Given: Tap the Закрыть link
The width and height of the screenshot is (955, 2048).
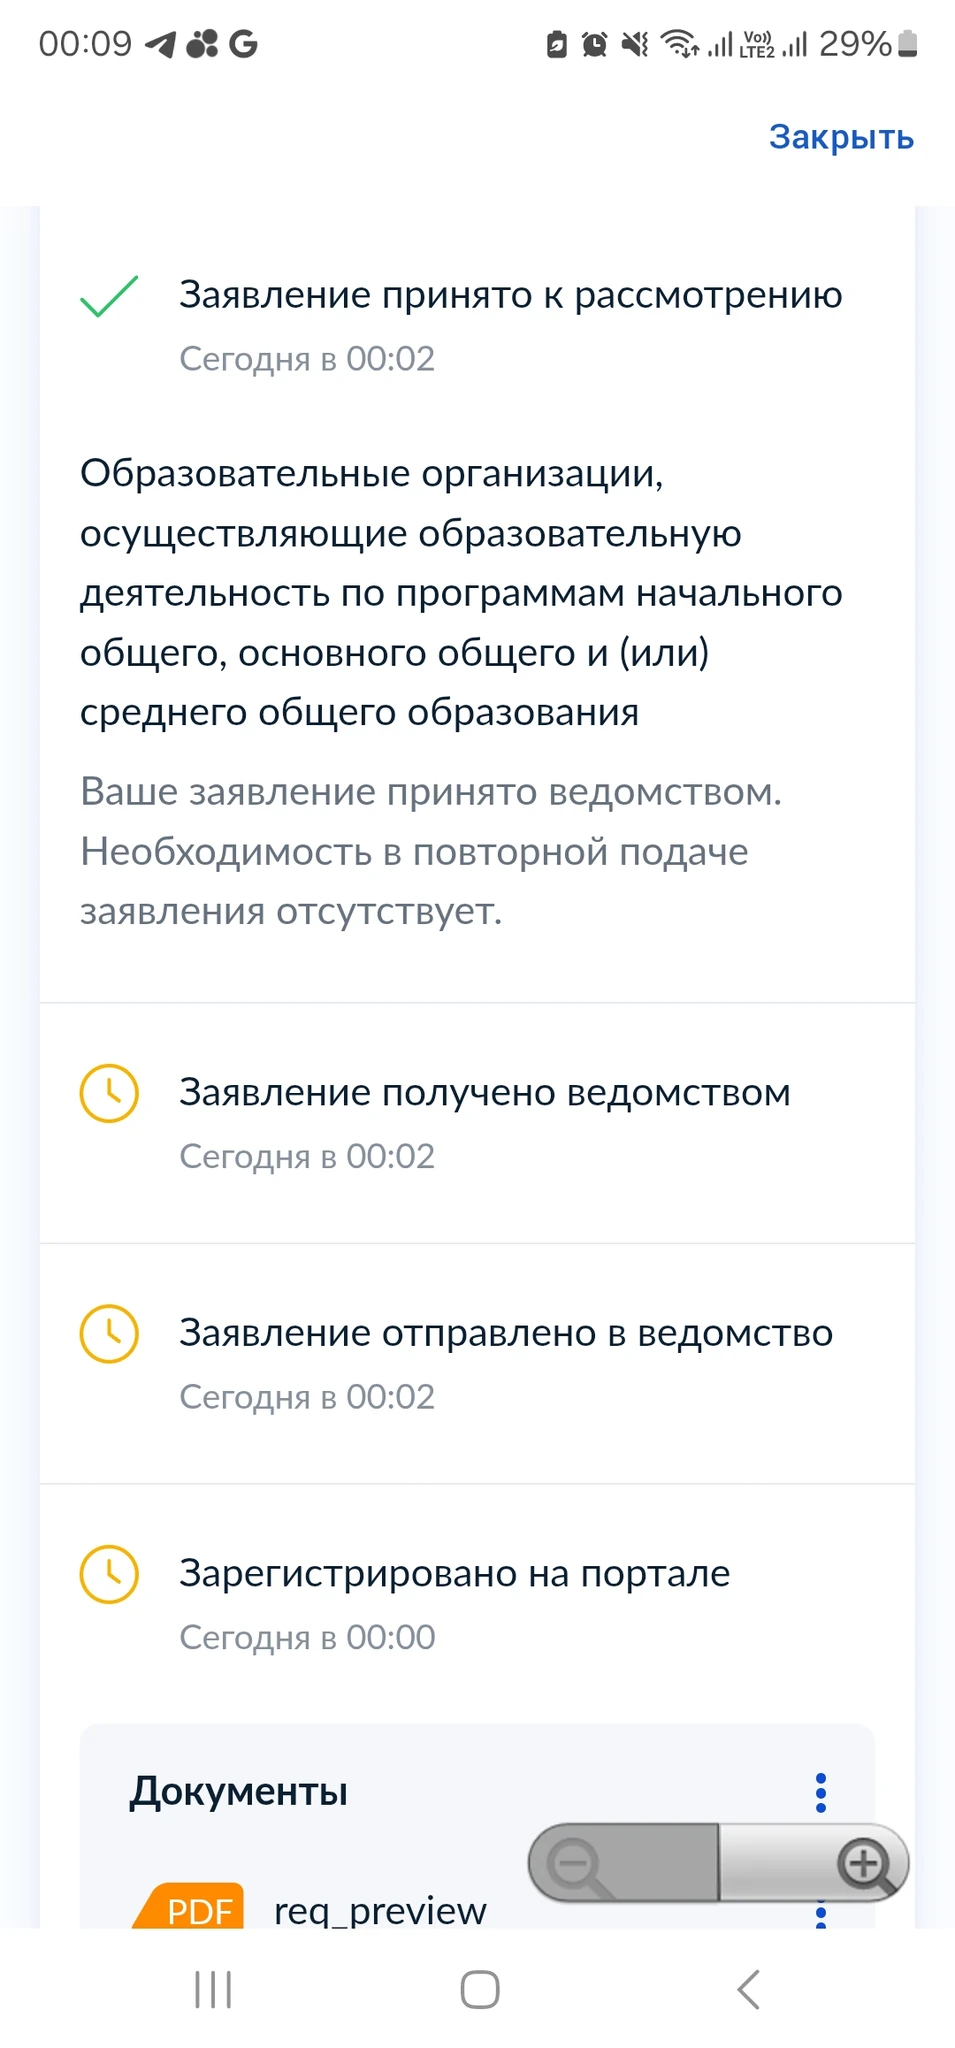Looking at the screenshot, I should pos(841,137).
